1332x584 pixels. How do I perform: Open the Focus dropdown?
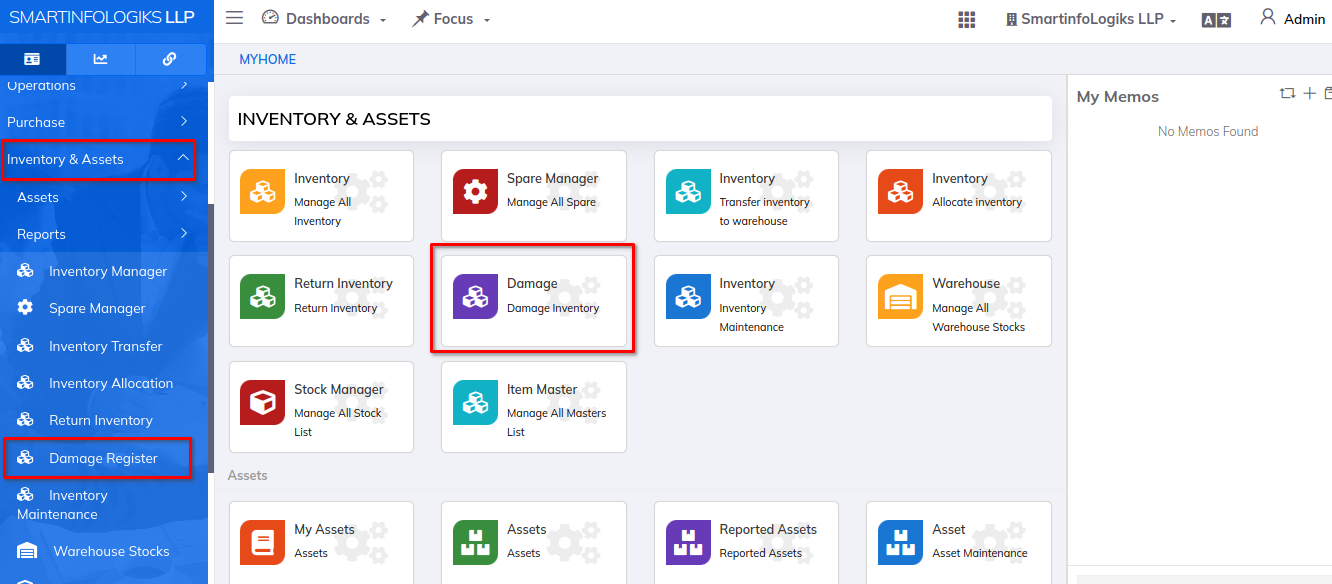coord(451,19)
